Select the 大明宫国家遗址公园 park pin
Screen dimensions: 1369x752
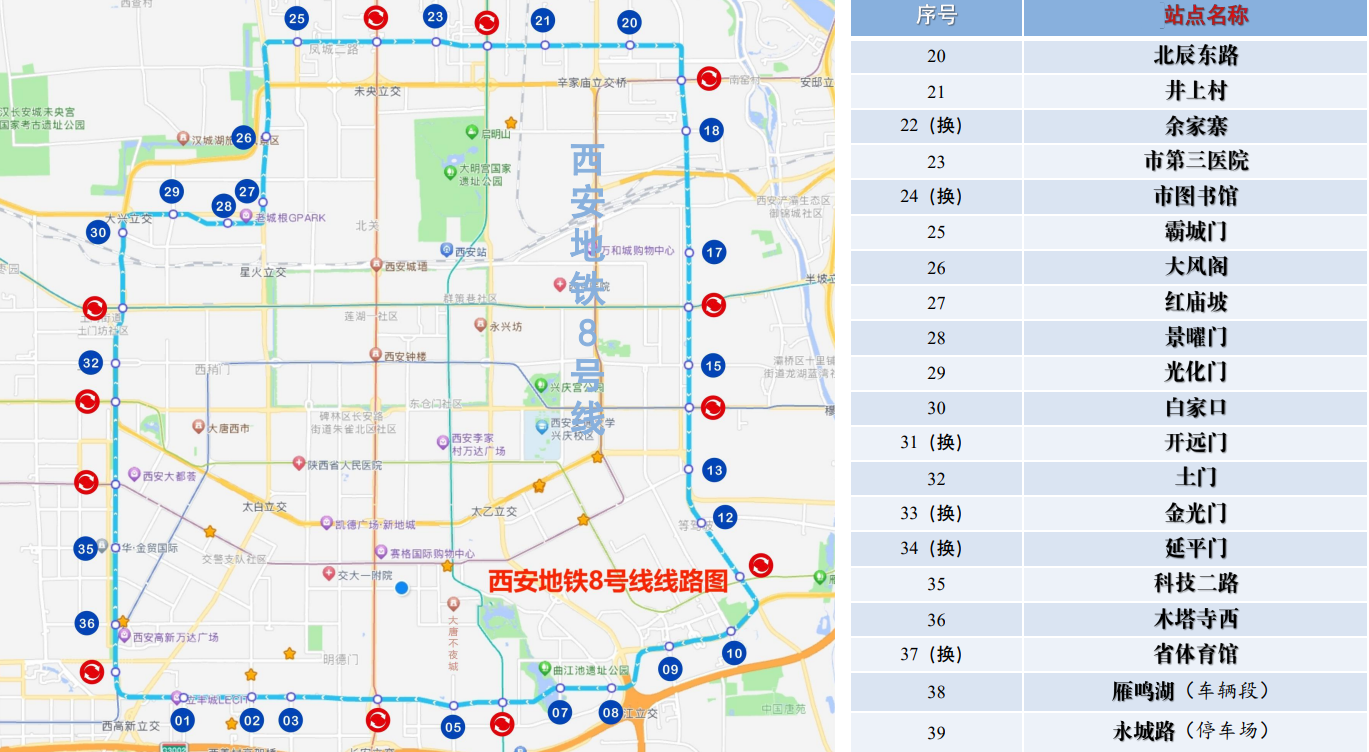point(450,172)
